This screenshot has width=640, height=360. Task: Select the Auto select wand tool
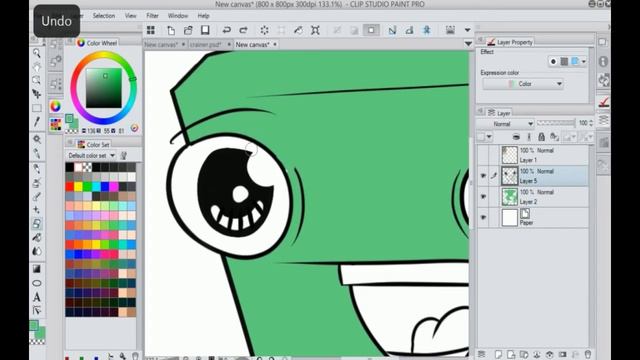tap(37, 139)
